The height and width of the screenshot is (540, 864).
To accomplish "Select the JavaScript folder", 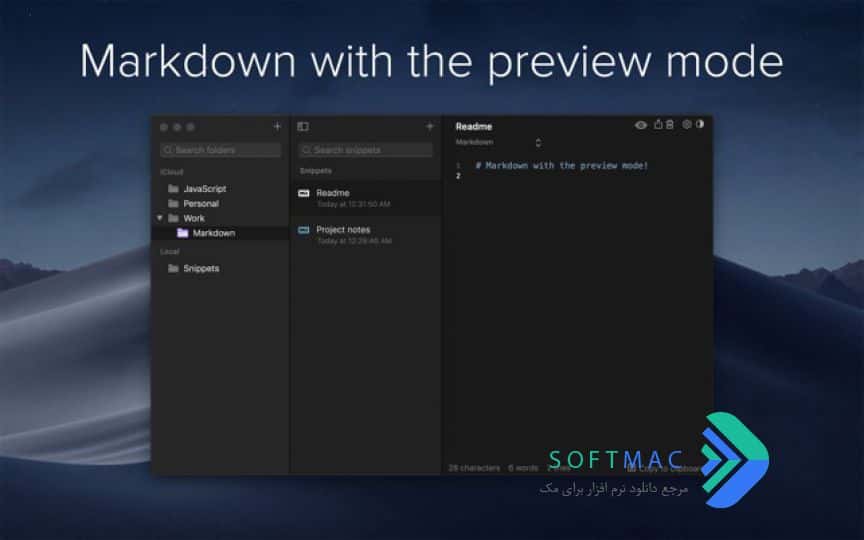I will pos(220,188).
